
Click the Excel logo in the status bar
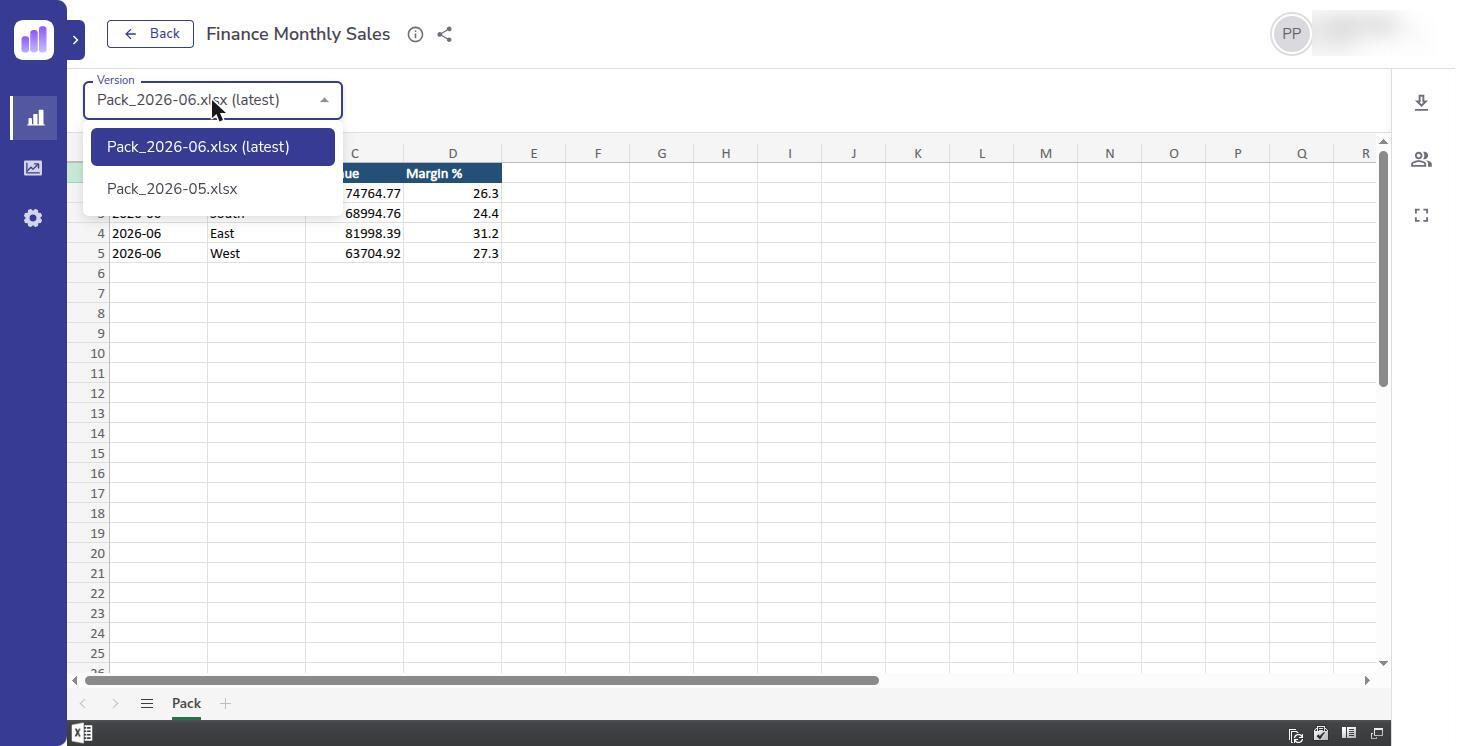pyautogui.click(x=82, y=733)
